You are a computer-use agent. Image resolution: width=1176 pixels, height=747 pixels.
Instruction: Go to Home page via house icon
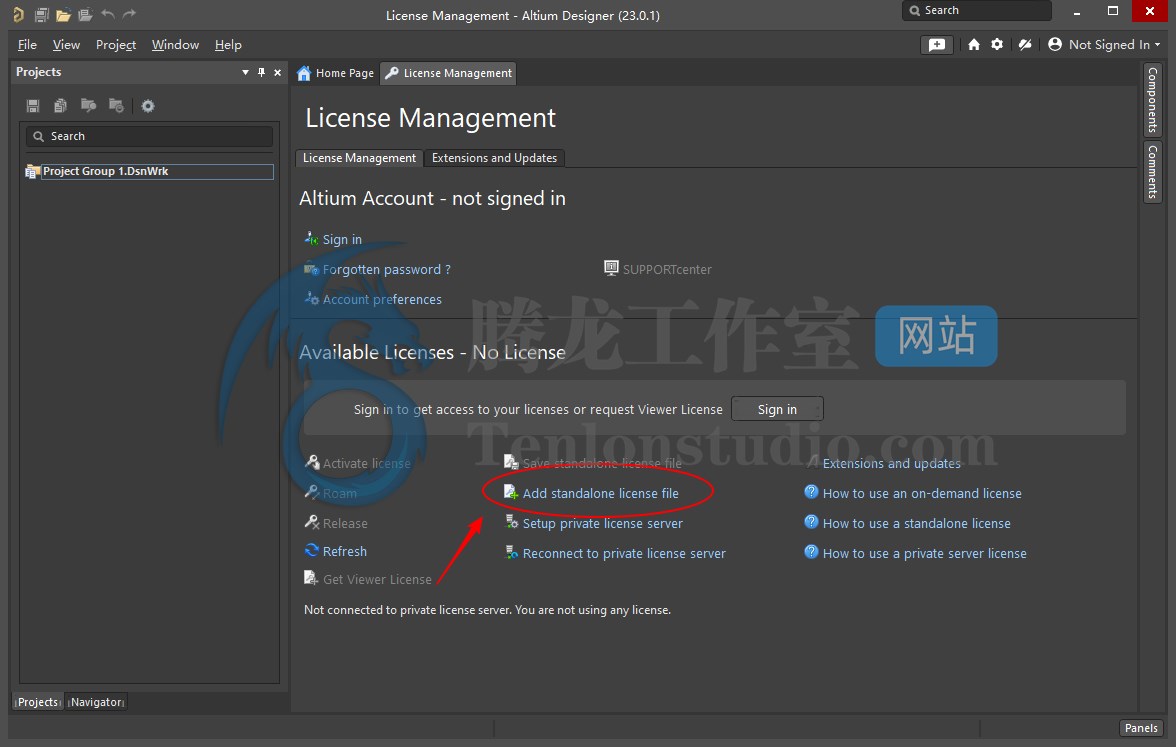pos(974,44)
